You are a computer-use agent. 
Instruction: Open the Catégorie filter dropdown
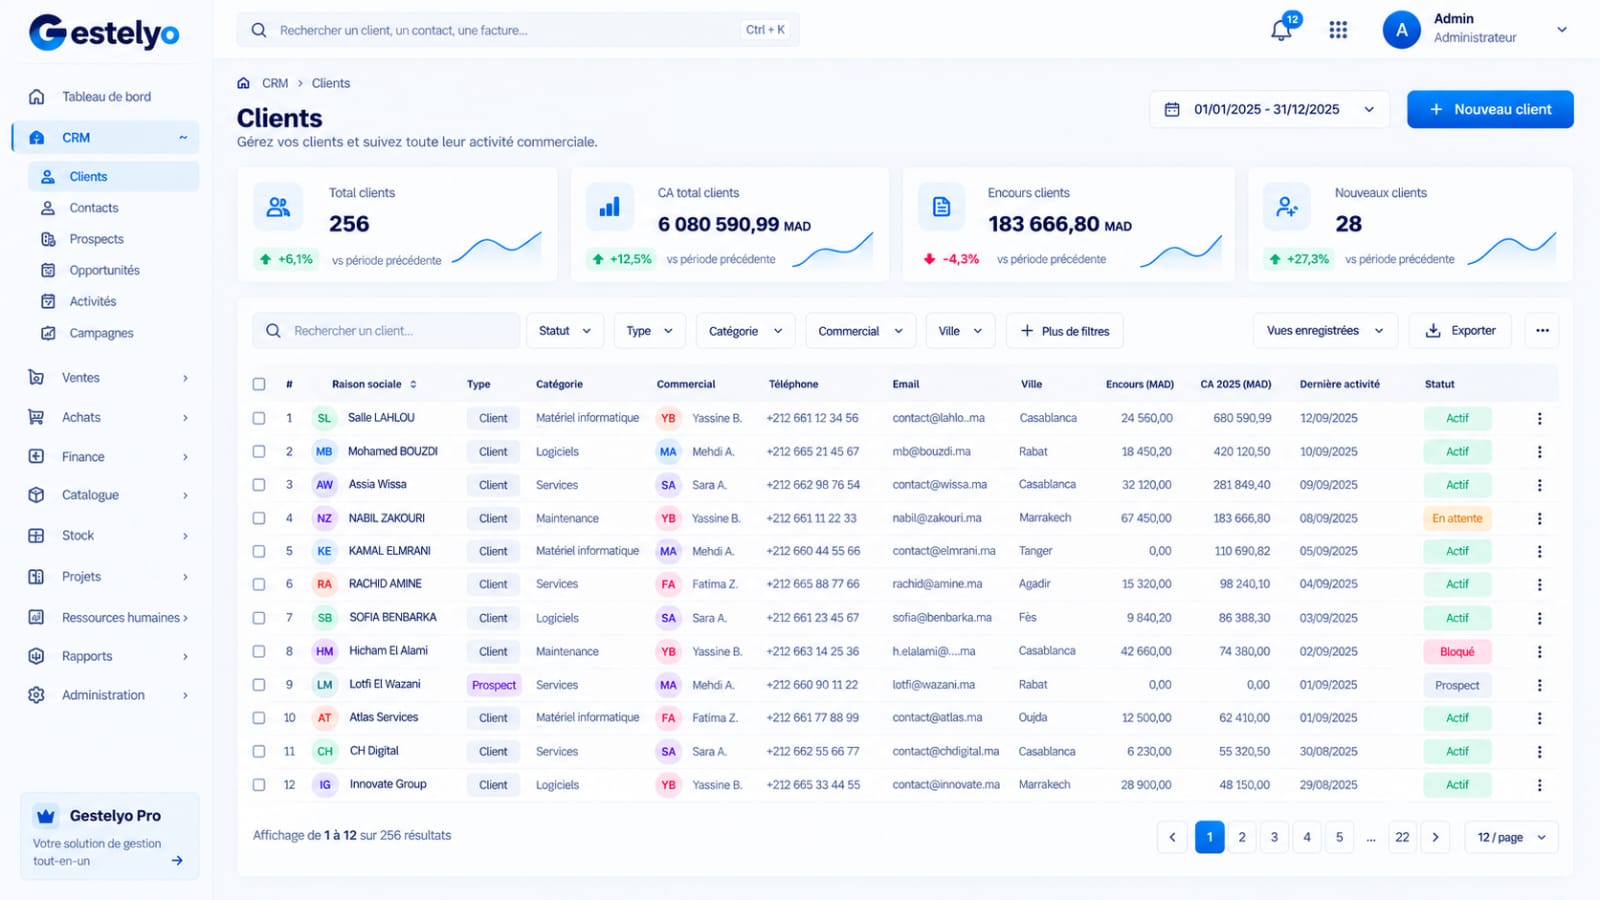click(x=745, y=331)
